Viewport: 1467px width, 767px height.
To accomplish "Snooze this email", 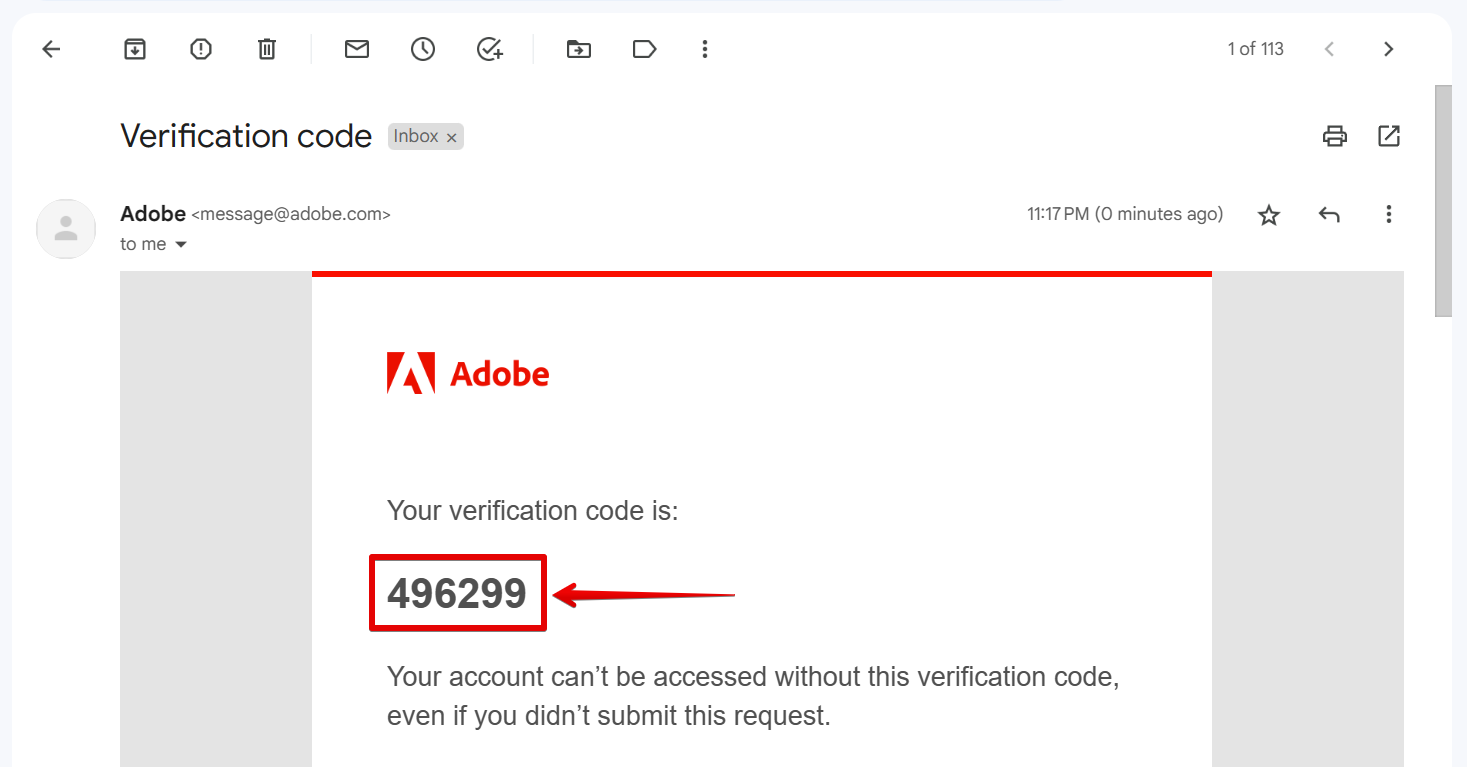I will [x=423, y=49].
